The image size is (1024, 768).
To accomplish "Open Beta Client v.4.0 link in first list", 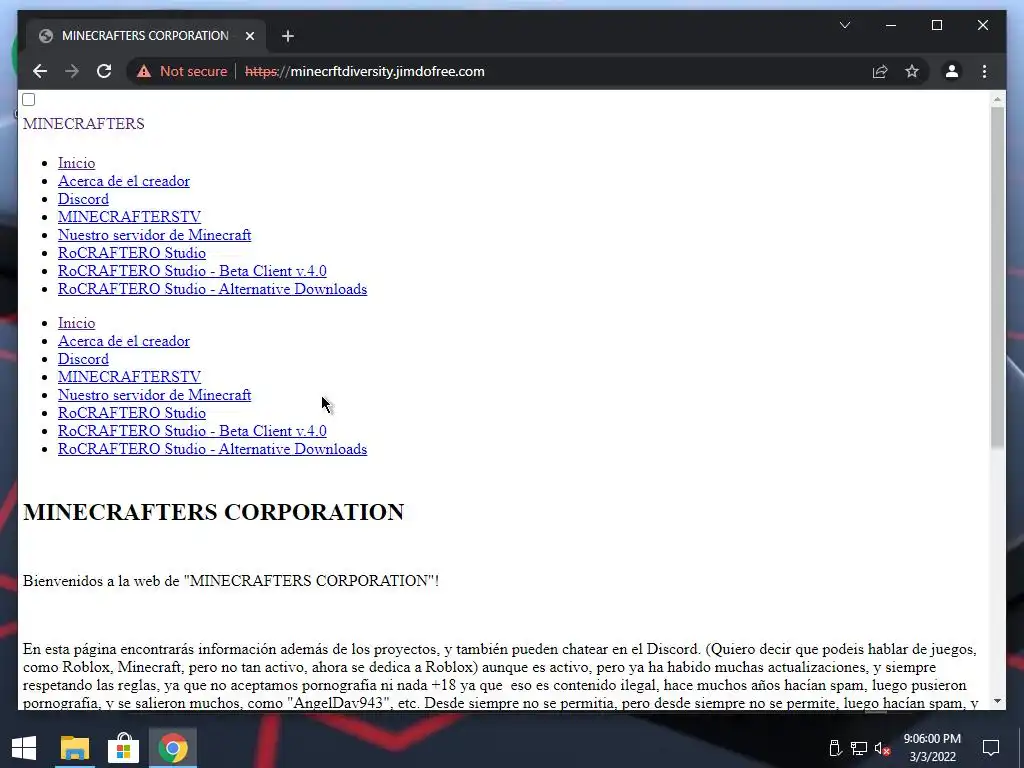I will tap(192, 271).
